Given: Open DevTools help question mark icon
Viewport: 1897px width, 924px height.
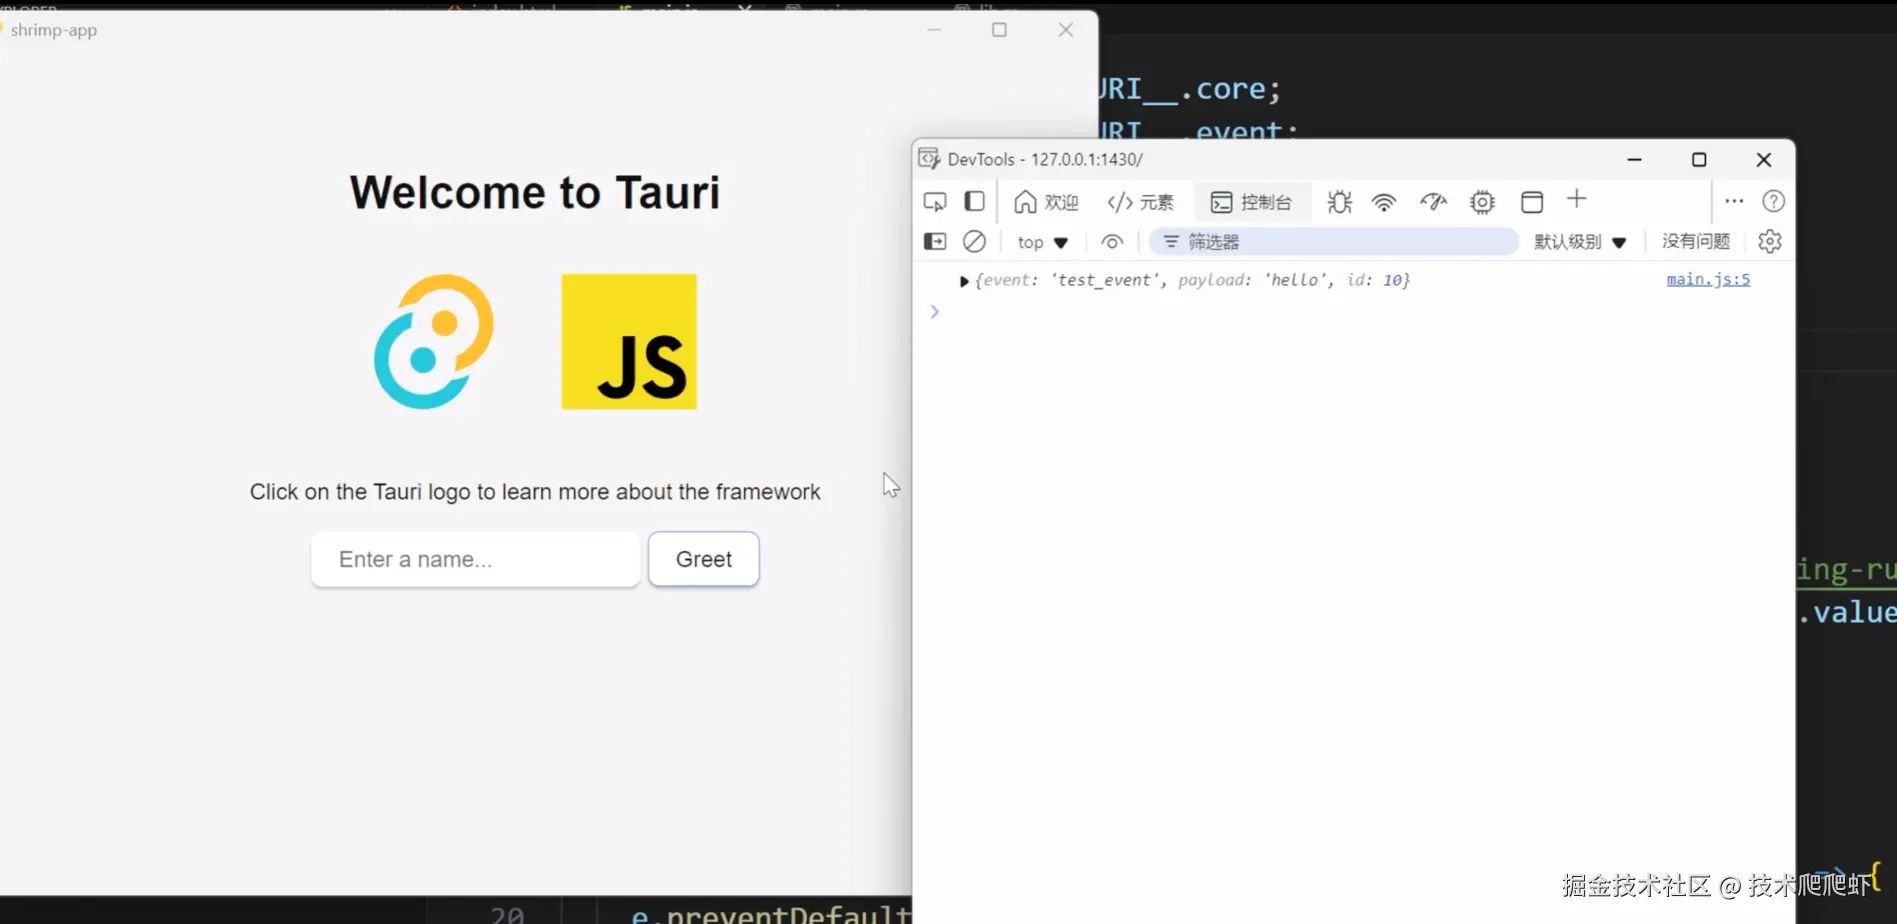Looking at the screenshot, I should (x=1773, y=201).
